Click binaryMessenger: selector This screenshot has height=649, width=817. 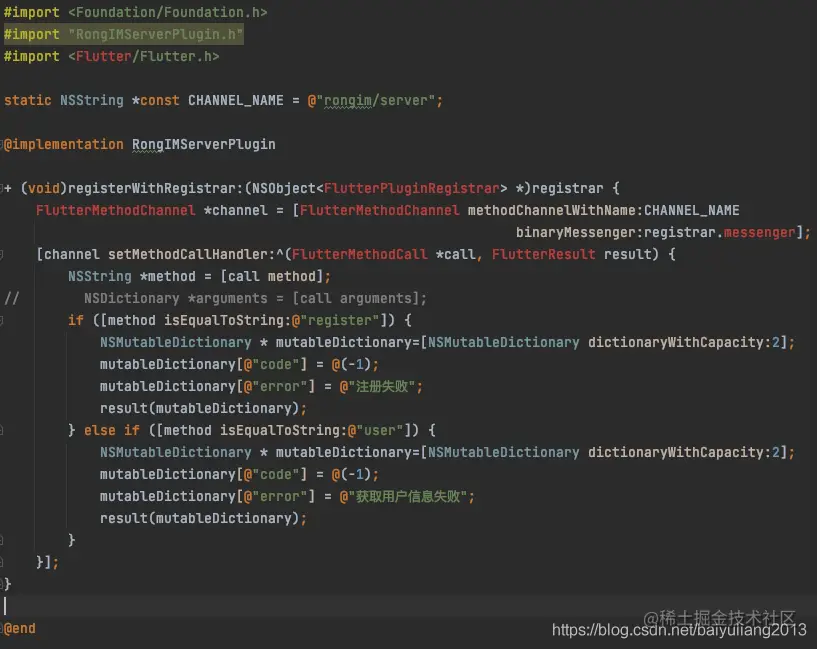click(579, 232)
